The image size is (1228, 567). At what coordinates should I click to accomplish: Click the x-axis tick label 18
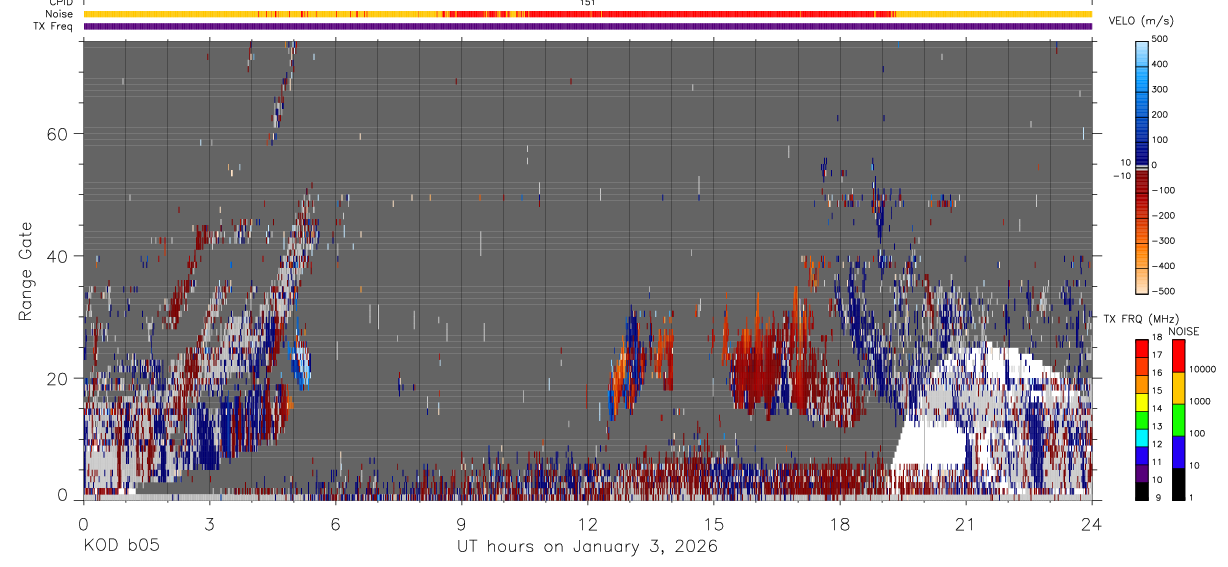[840, 524]
